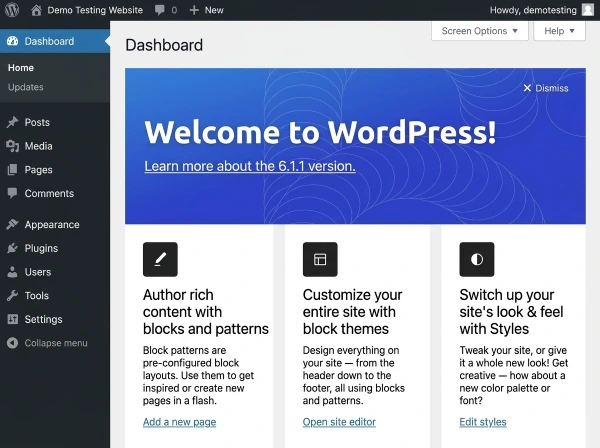600x448 pixels.
Task: Click the comment count 0 in admin bar
Action: [x=174, y=10]
